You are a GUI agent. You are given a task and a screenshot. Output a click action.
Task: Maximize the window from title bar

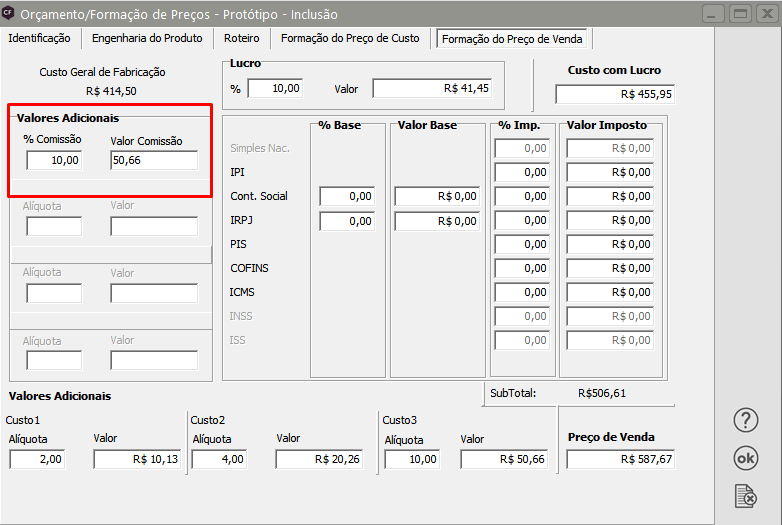pyautogui.click(x=740, y=14)
